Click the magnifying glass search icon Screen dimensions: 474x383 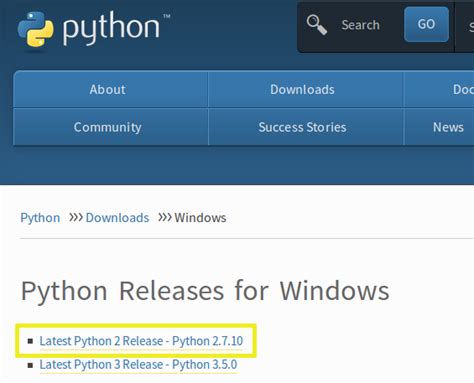317,25
